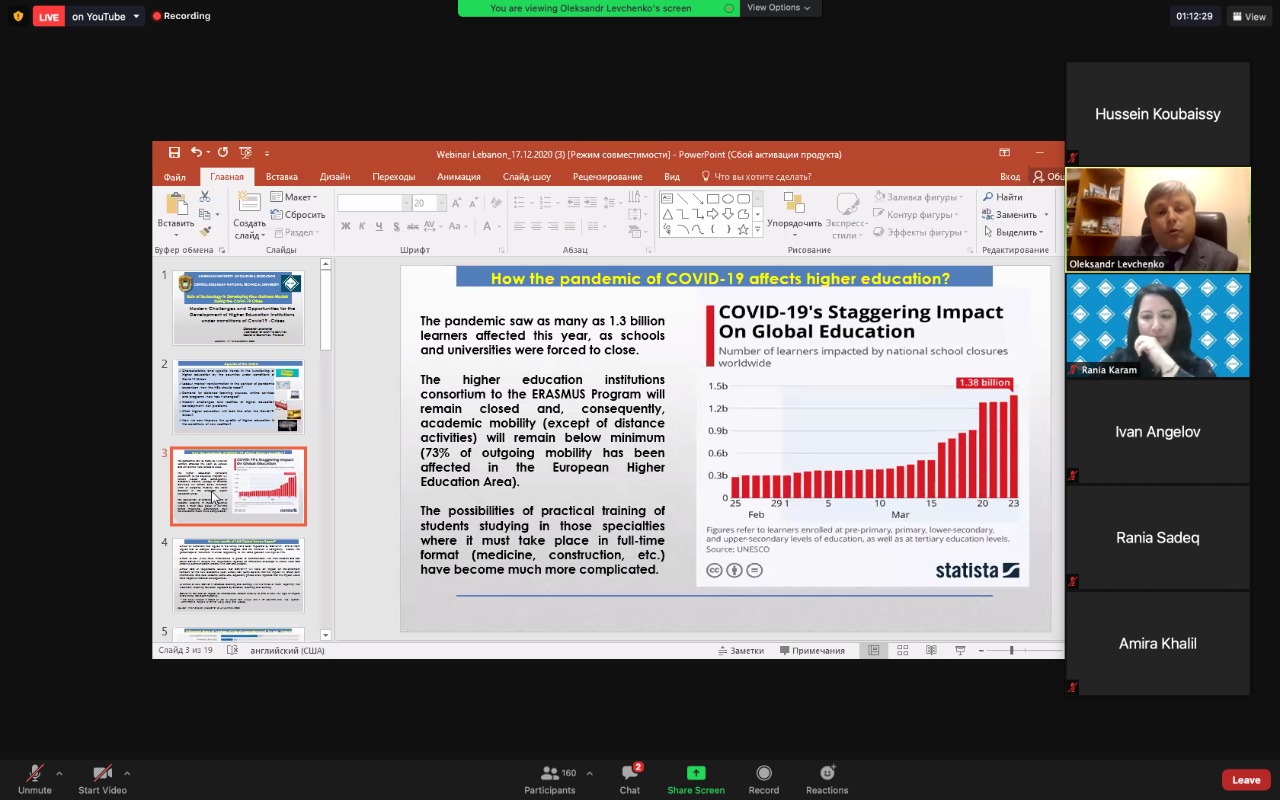Switch to the Вставка ribbon tab

[x=281, y=177]
